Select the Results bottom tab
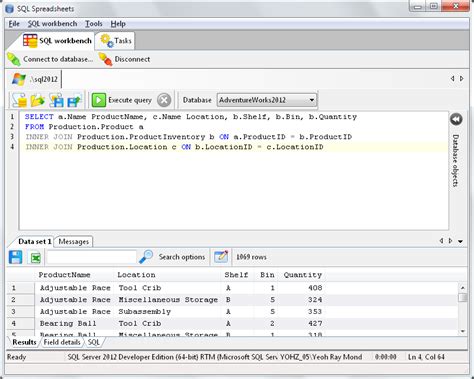Image resolution: width=474 pixels, height=379 pixels. click(24, 342)
